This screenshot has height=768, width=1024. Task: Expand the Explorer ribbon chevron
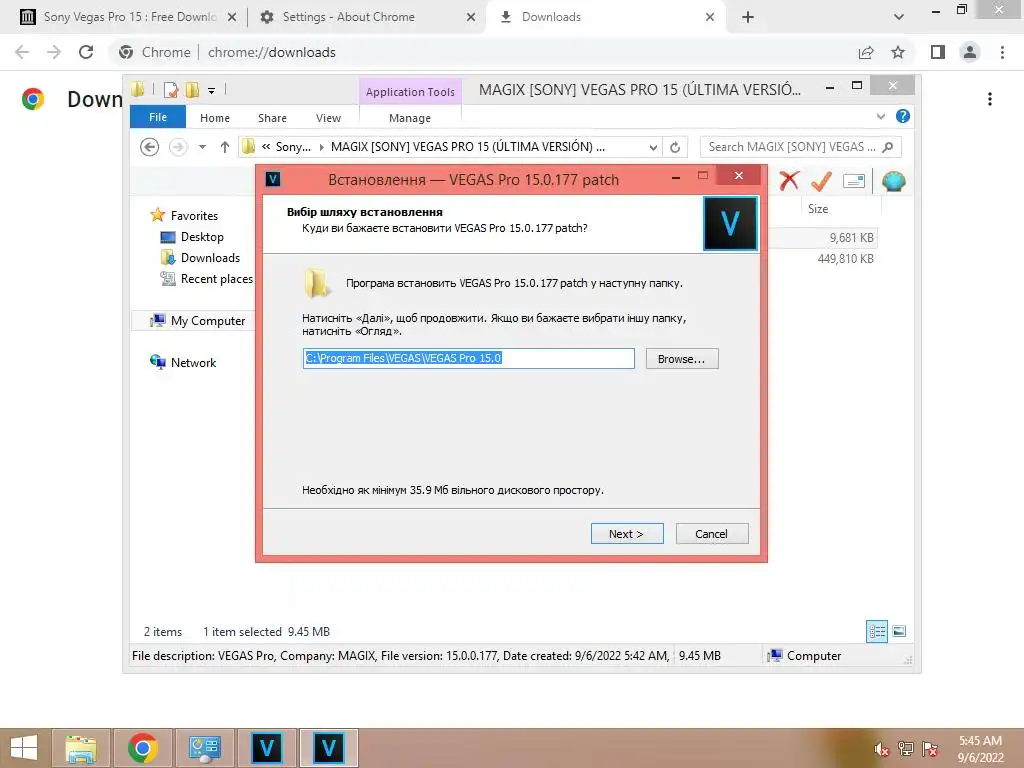pyautogui.click(x=880, y=116)
